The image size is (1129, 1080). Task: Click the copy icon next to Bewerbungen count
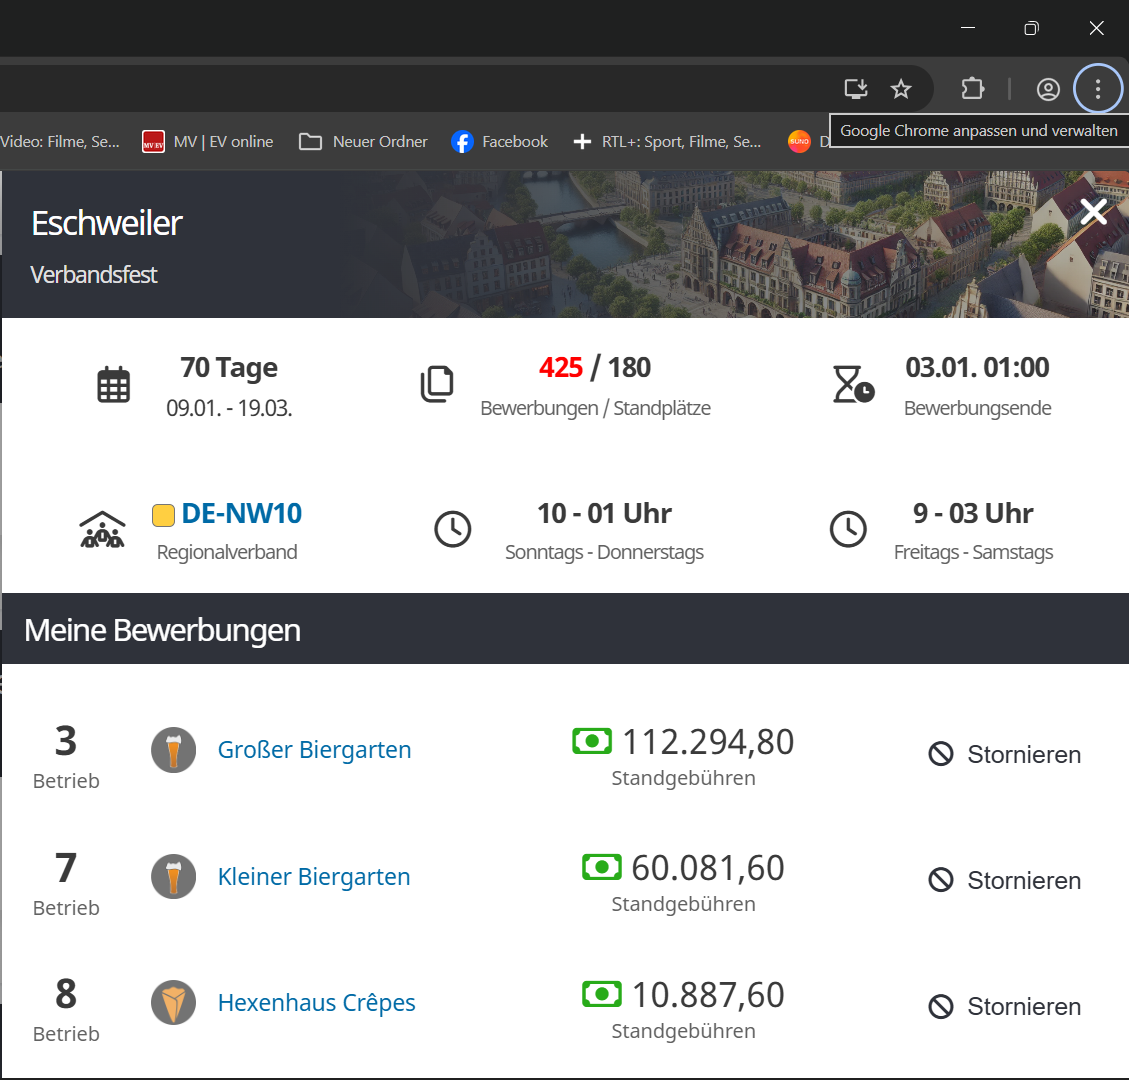click(437, 385)
